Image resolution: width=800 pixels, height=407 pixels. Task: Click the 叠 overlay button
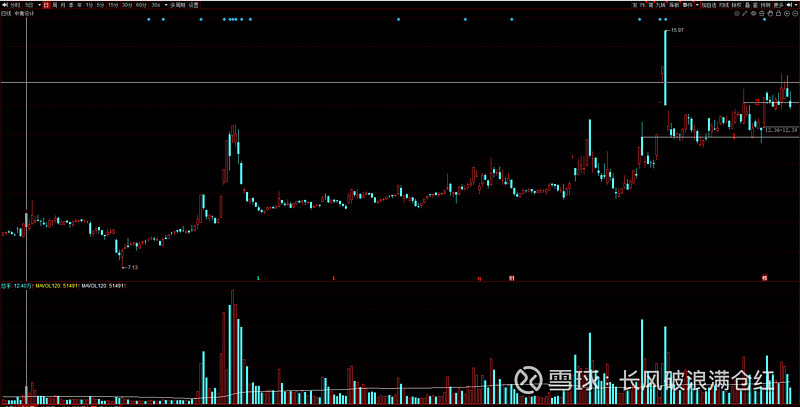[x=747, y=5]
